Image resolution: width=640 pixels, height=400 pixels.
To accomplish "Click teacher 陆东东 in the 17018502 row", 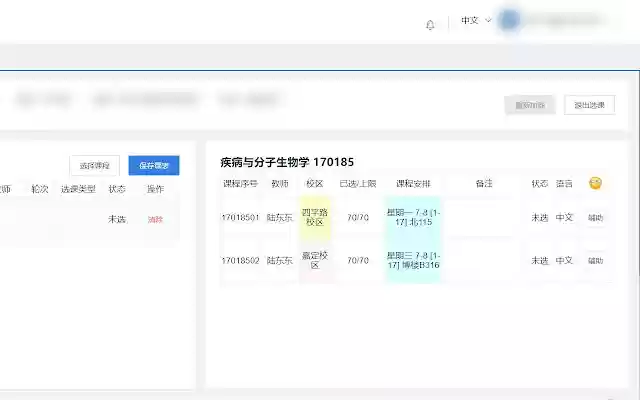I will tap(280, 260).
